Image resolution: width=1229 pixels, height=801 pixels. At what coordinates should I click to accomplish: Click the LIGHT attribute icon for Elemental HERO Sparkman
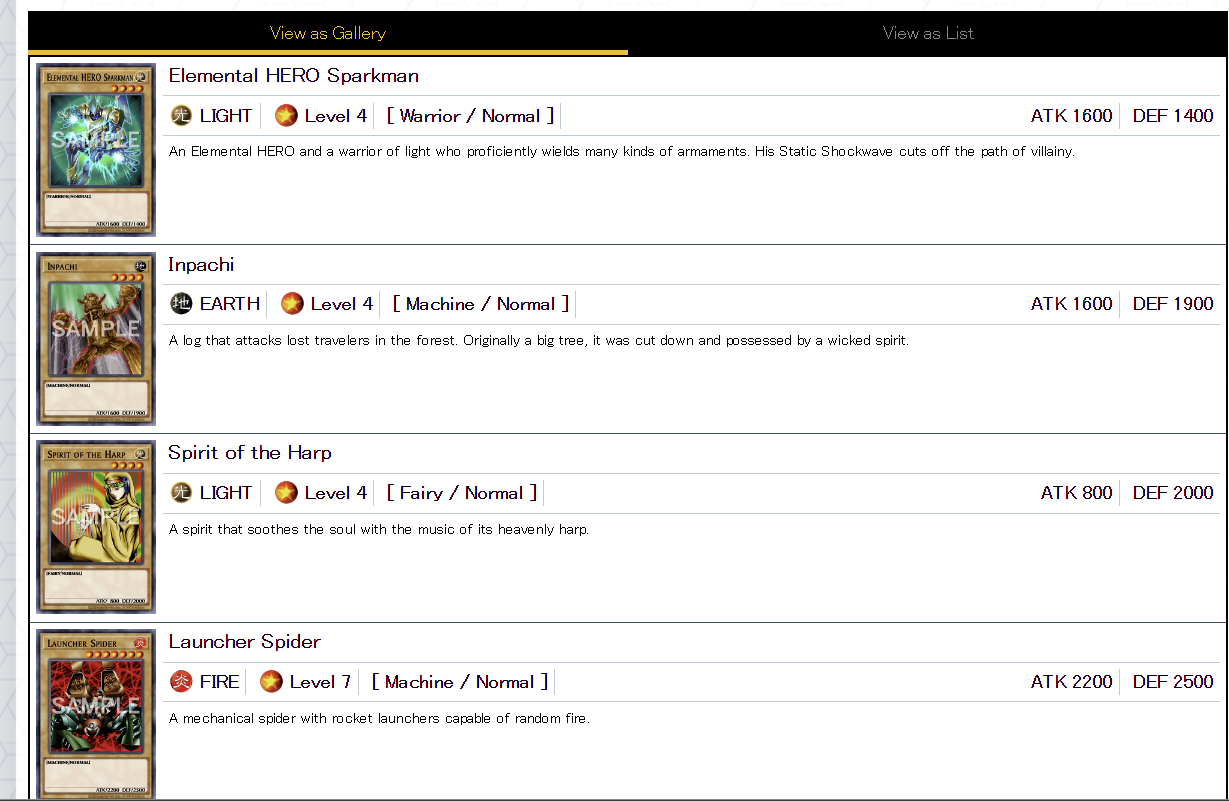181,116
